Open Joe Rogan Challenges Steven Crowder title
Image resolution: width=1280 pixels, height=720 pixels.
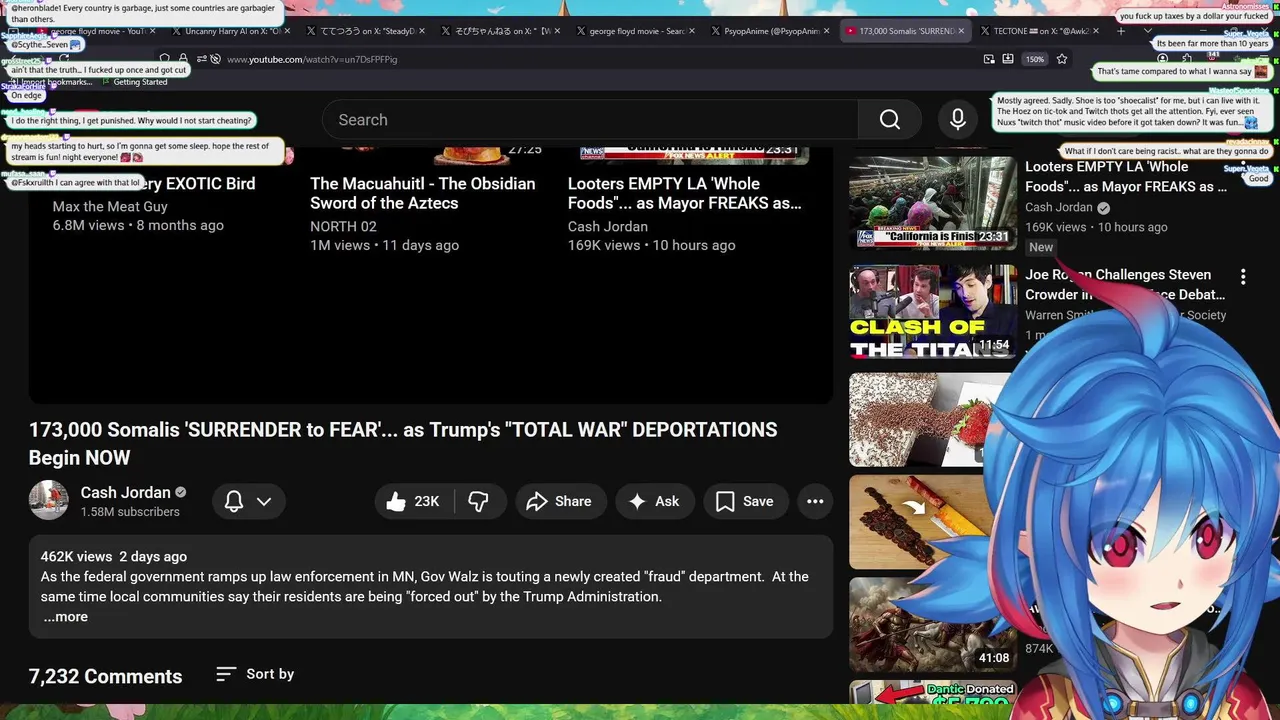1125,285
